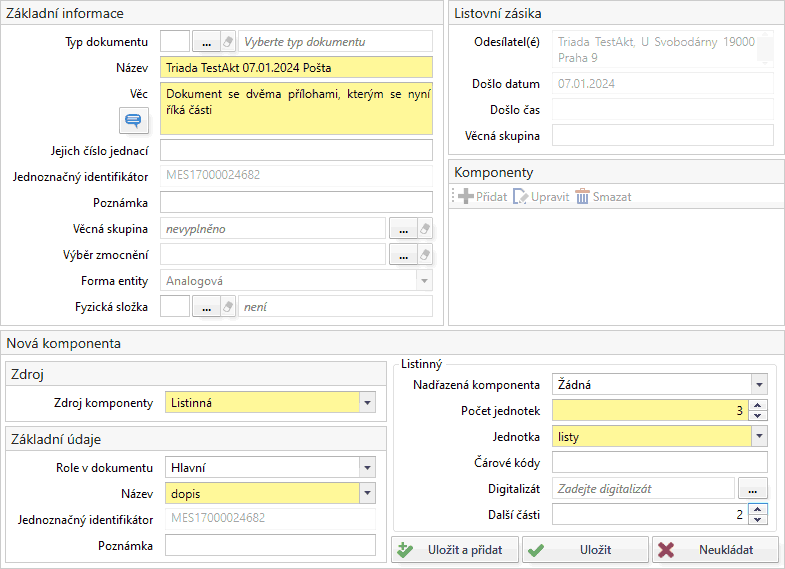Expand the Jednotka dropdown showing listy
Screen dimensions: 785x569
pos(759,437)
